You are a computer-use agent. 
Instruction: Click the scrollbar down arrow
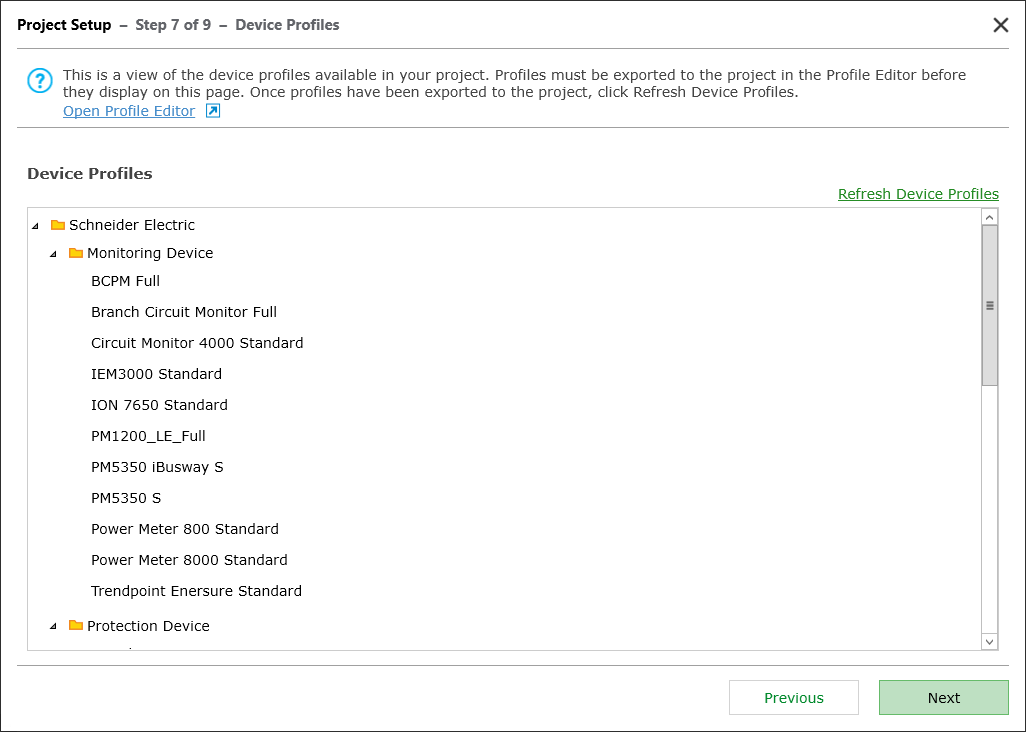pyautogui.click(x=988, y=642)
